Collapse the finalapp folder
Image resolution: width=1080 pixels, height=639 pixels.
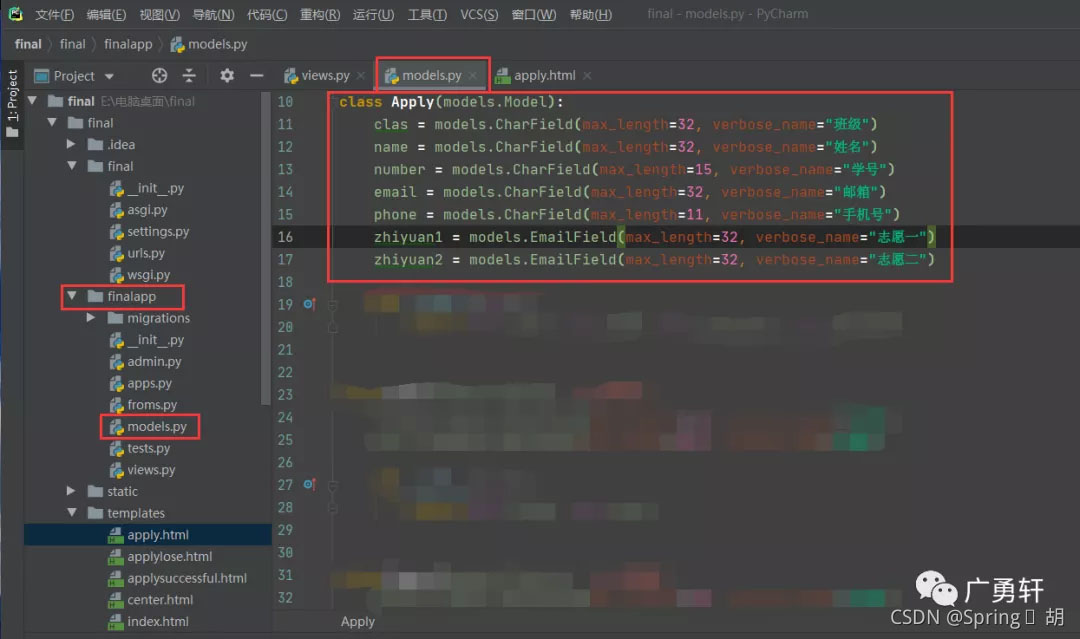[70, 296]
